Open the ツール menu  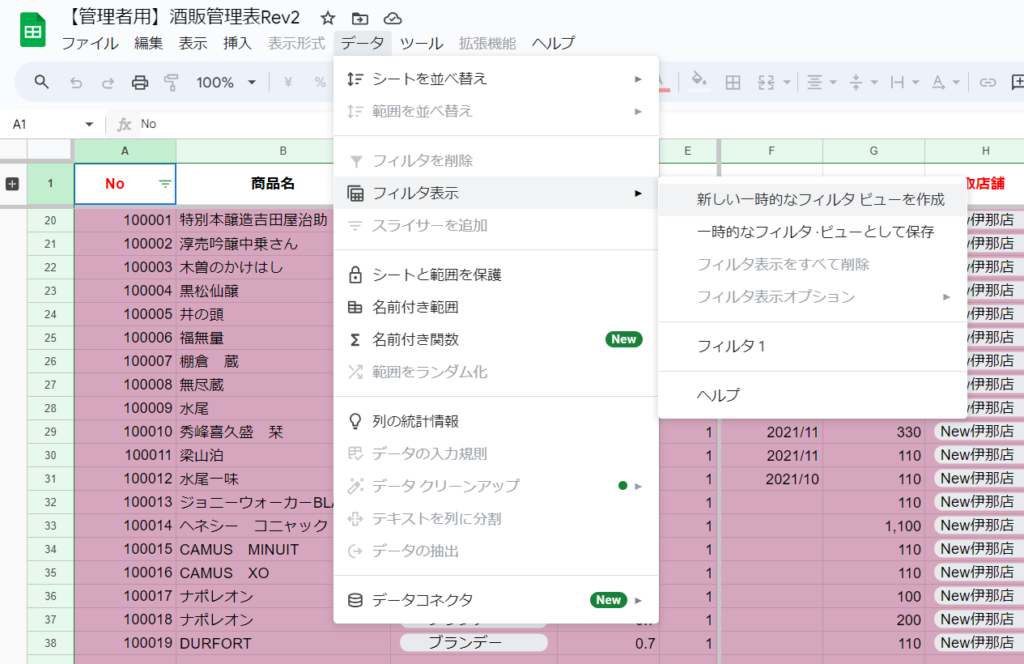click(x=421, y=43)
